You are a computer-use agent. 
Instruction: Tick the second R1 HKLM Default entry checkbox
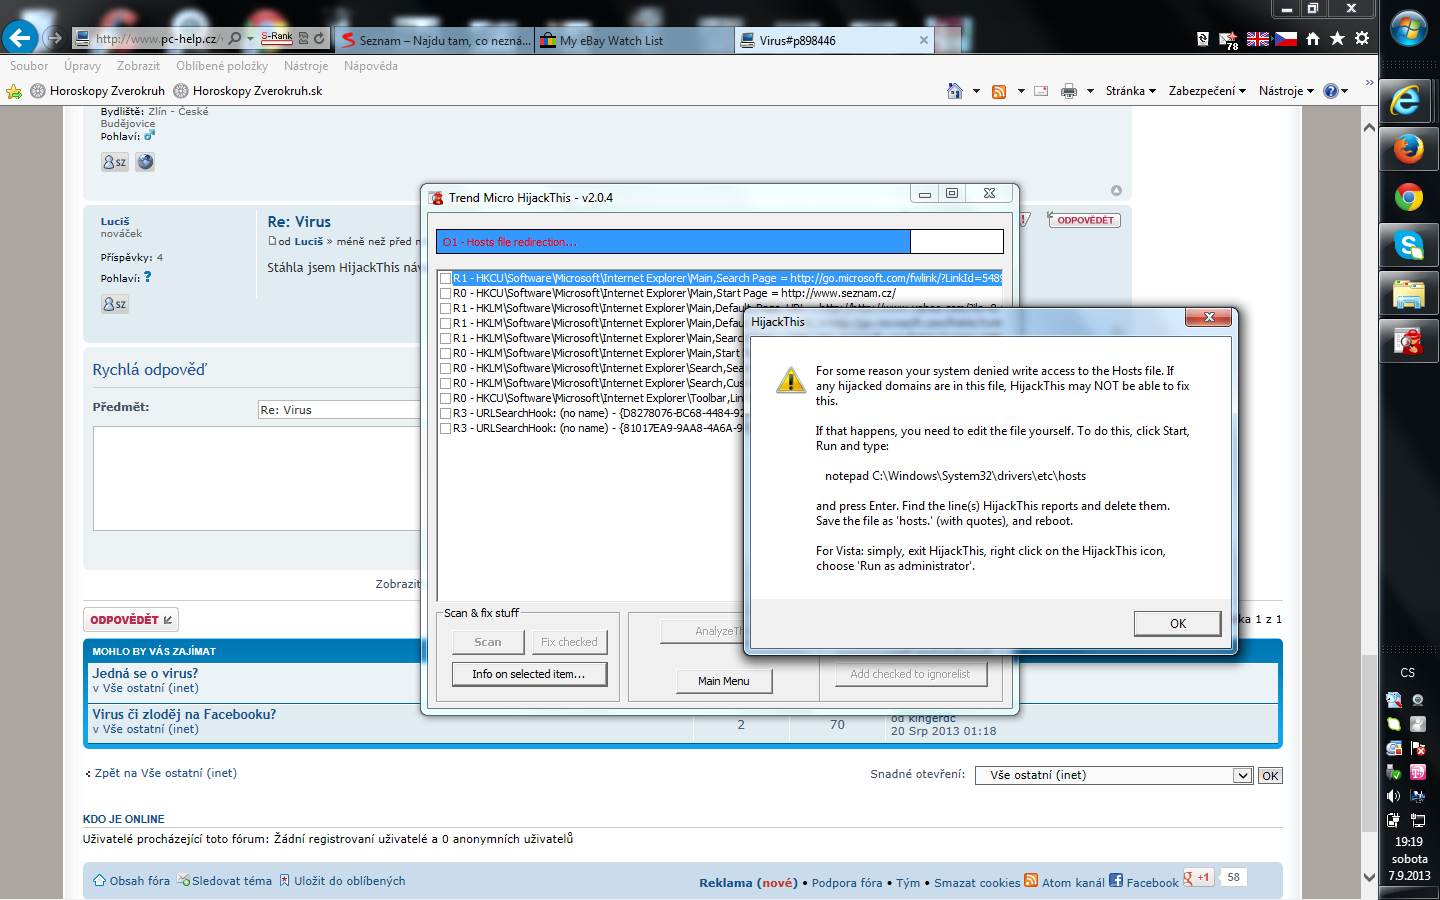[445, 324]
